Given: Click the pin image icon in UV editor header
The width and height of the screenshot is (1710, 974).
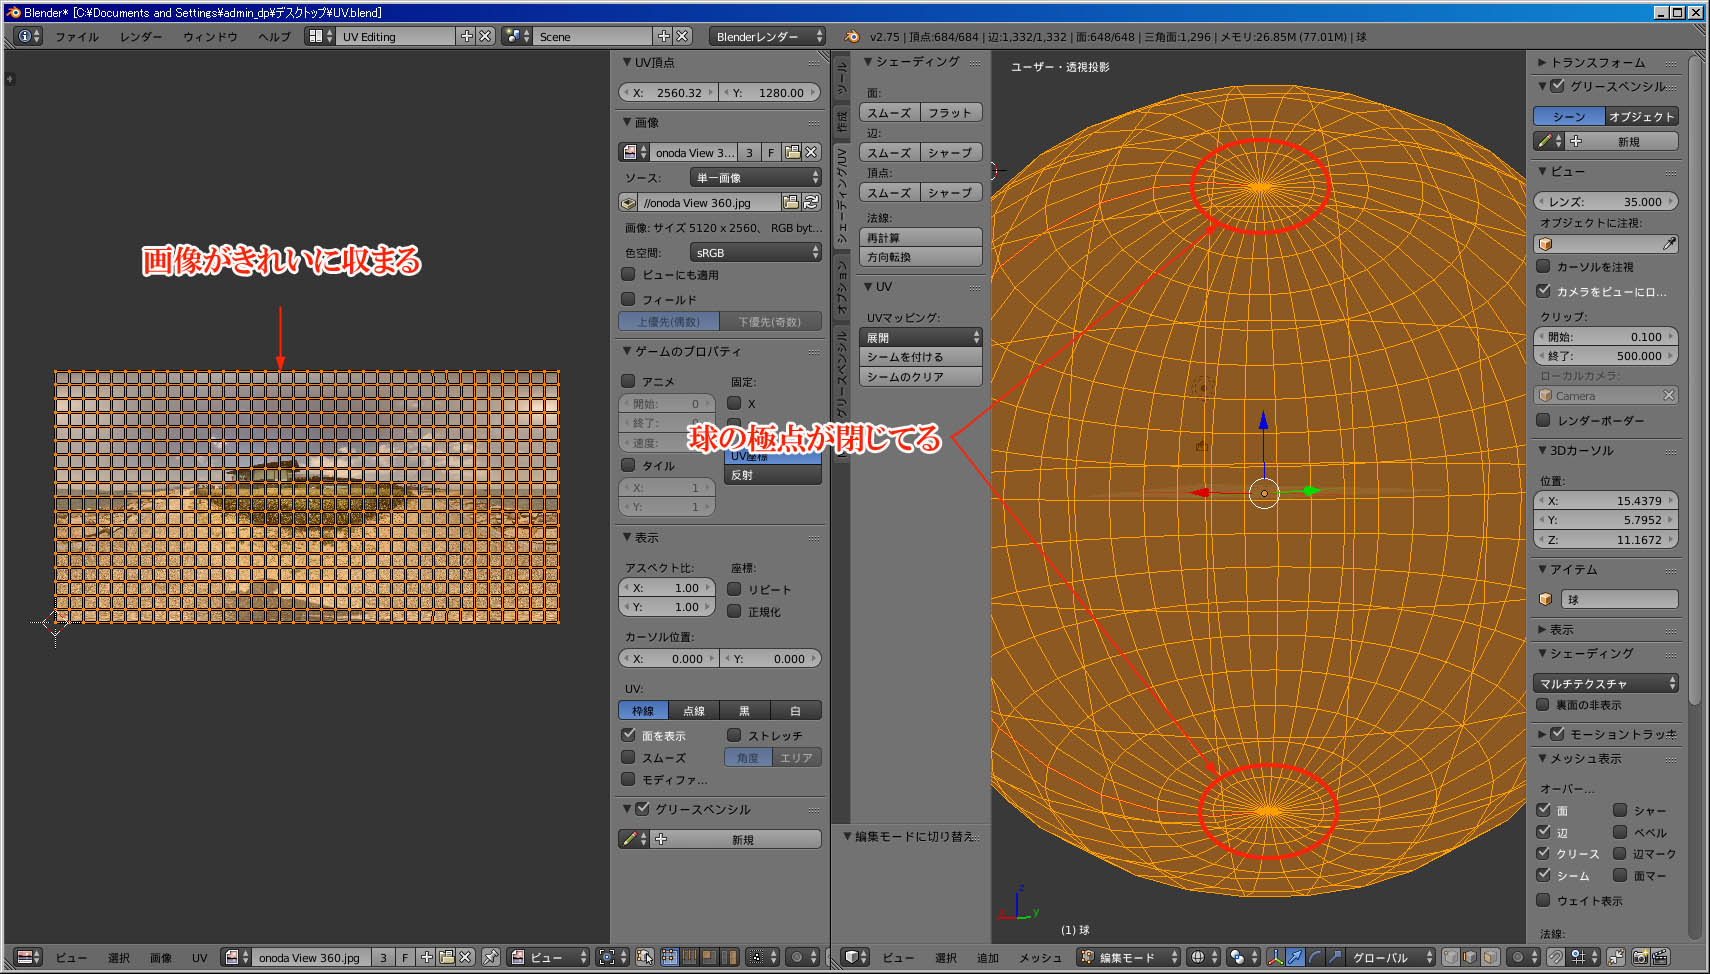Looking at the screenshot, I should pyautogui.click(x=490, y=957).
